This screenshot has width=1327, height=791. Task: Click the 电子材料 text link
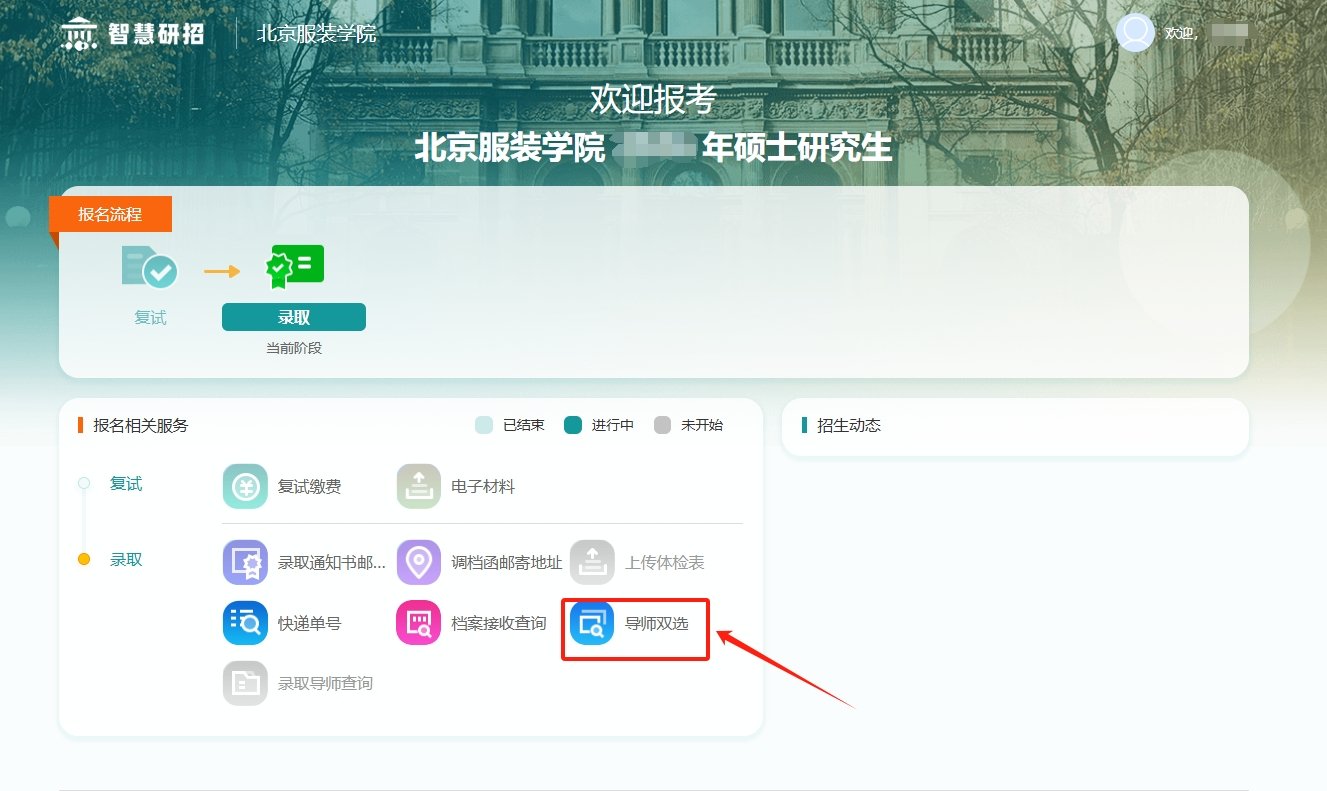483,487
